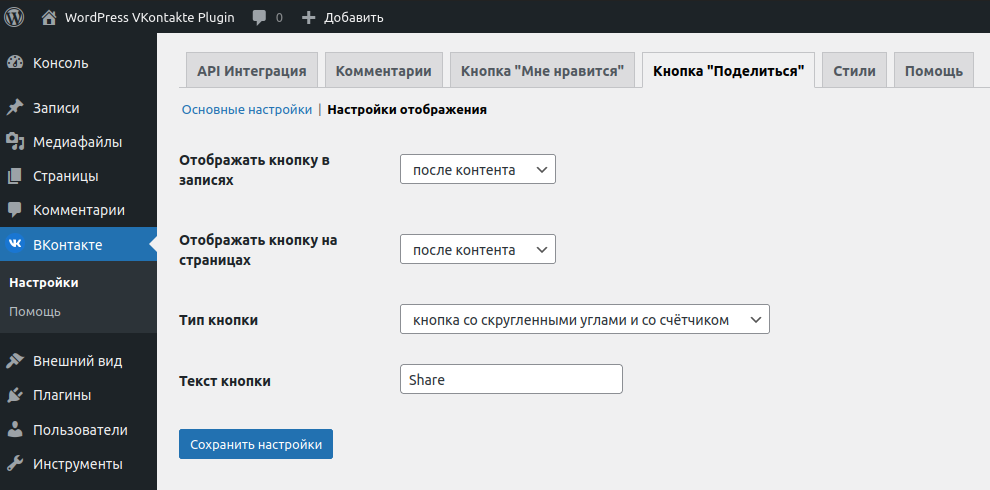Select the Кнопка "Поделиться" tab
Viewport: 990px width, 490px height.
(729, 70)
